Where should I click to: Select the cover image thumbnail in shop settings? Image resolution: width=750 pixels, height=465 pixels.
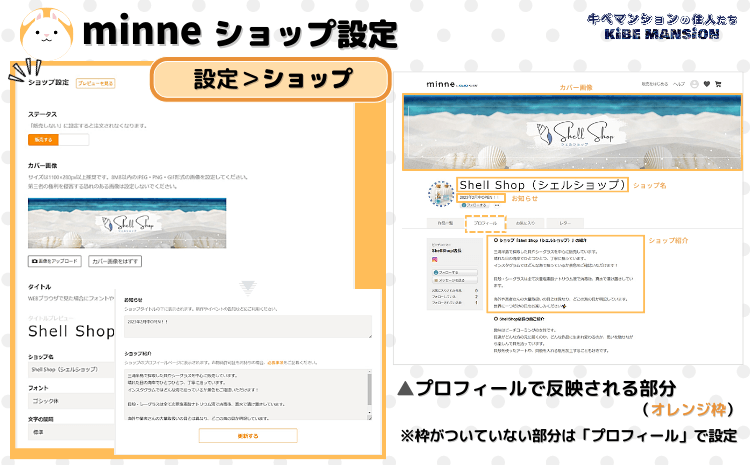pyautogui.click(x=127, y=223)
